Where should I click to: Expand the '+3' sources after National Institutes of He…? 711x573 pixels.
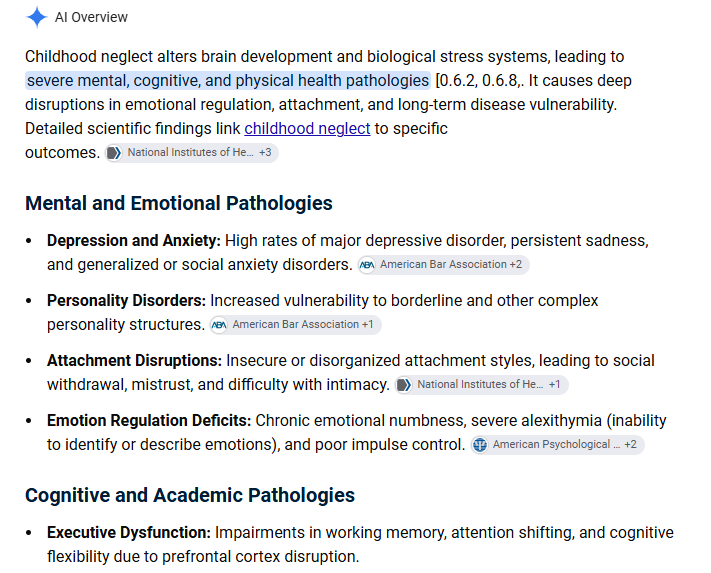(x=265, y=152)
